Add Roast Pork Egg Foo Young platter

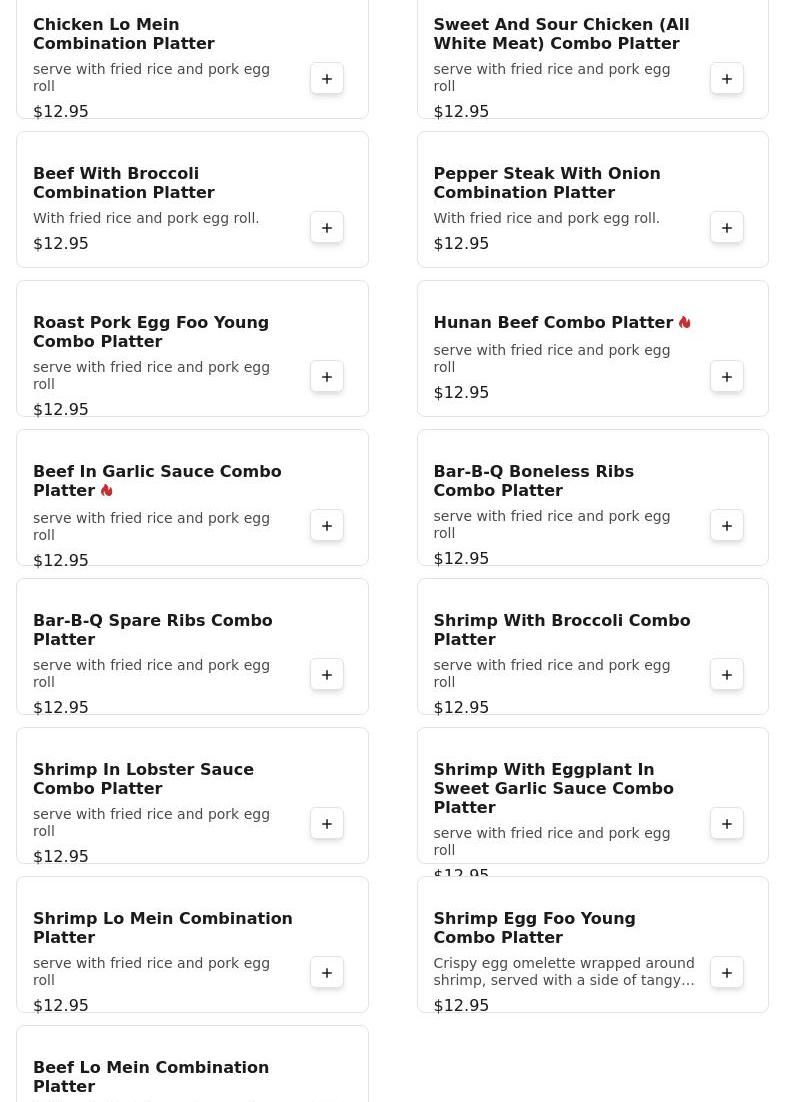(x=327, y=377)
